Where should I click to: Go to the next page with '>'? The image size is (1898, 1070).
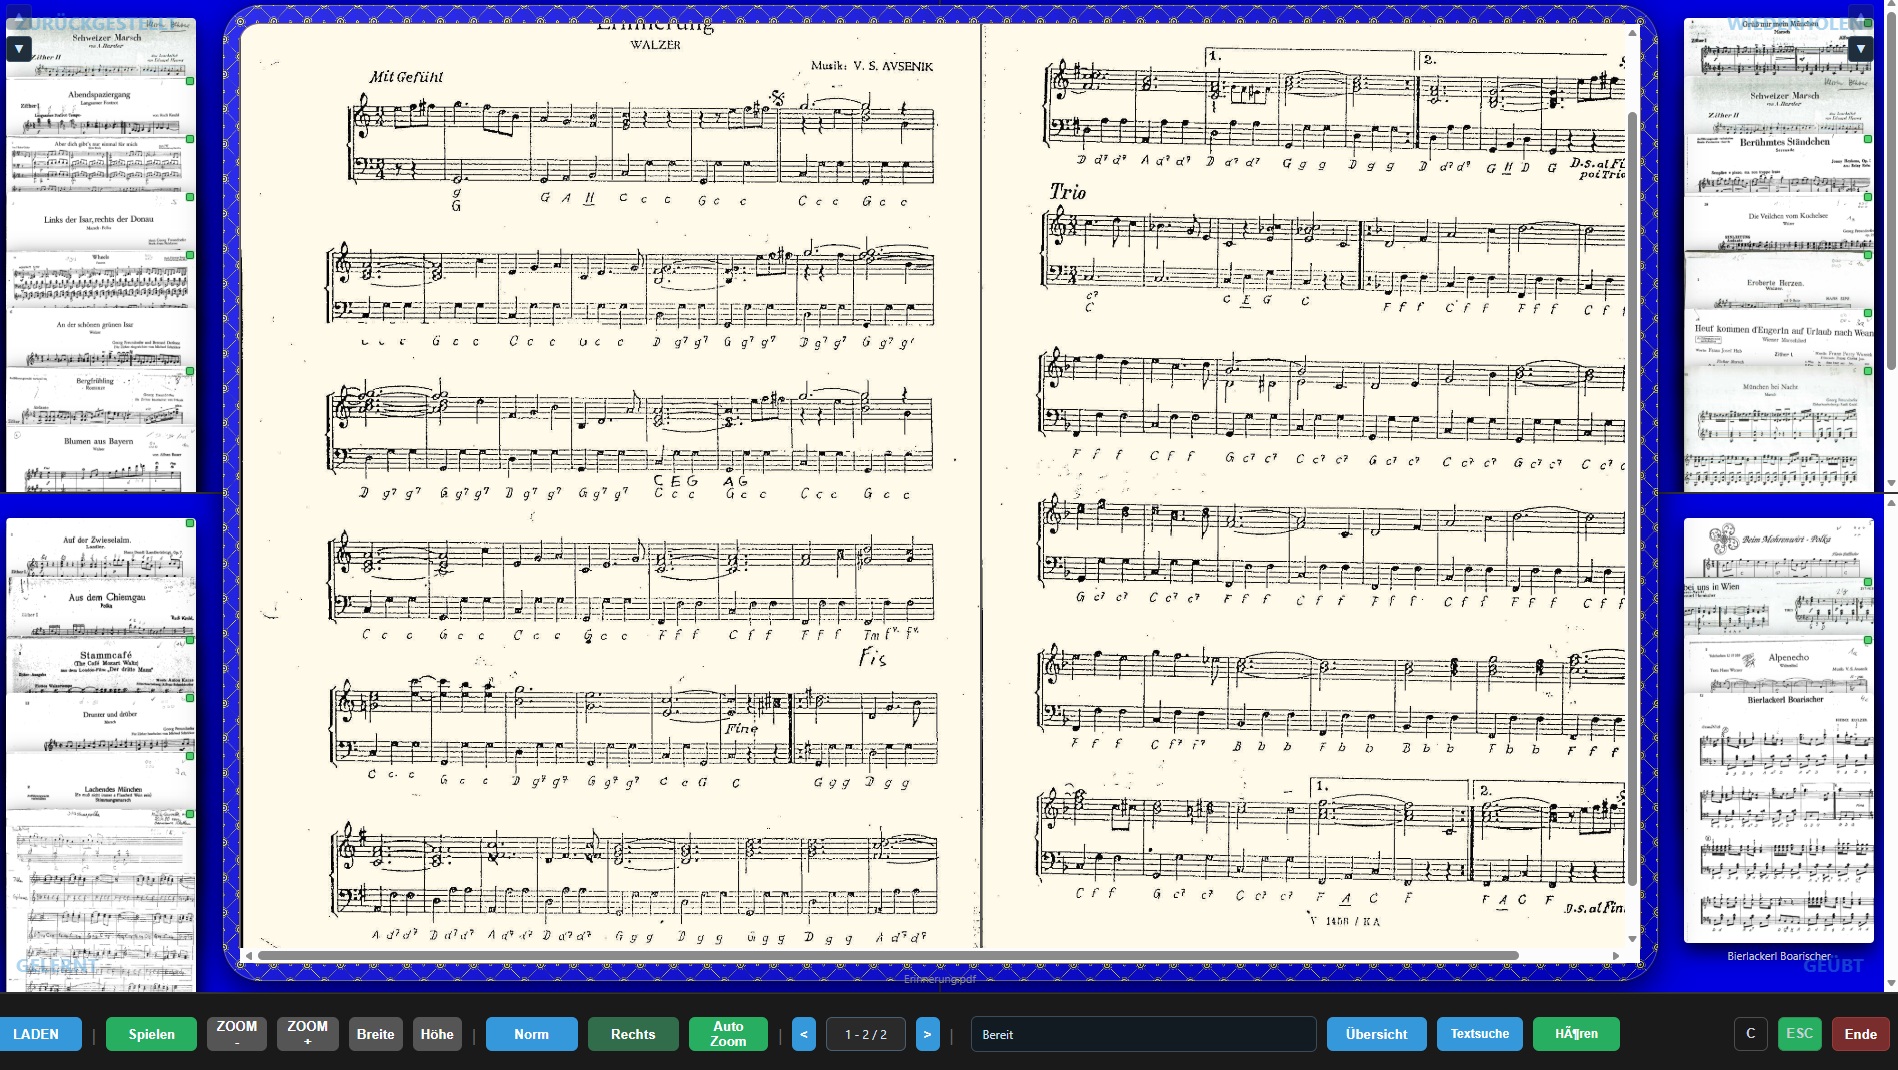(x=927, y=1034)
